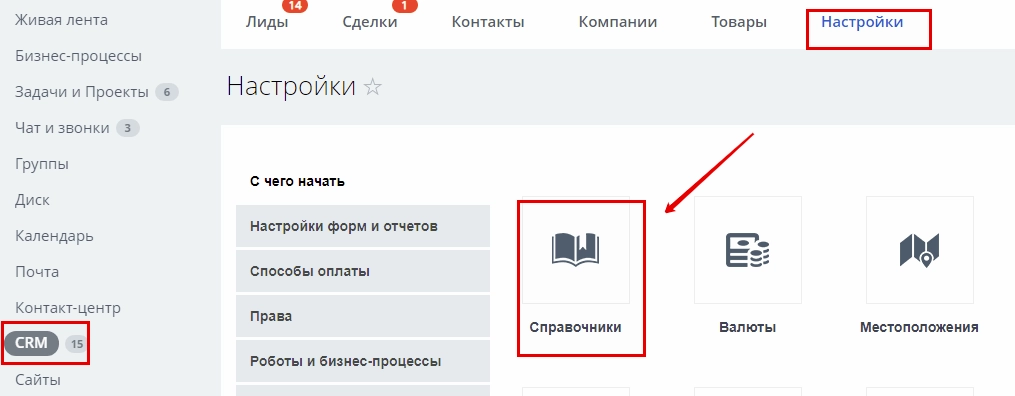The width and height of the screenshot is (1015, 396).
Task: Click the 14 badge on Лиды
Action: (x=295, y=6)
